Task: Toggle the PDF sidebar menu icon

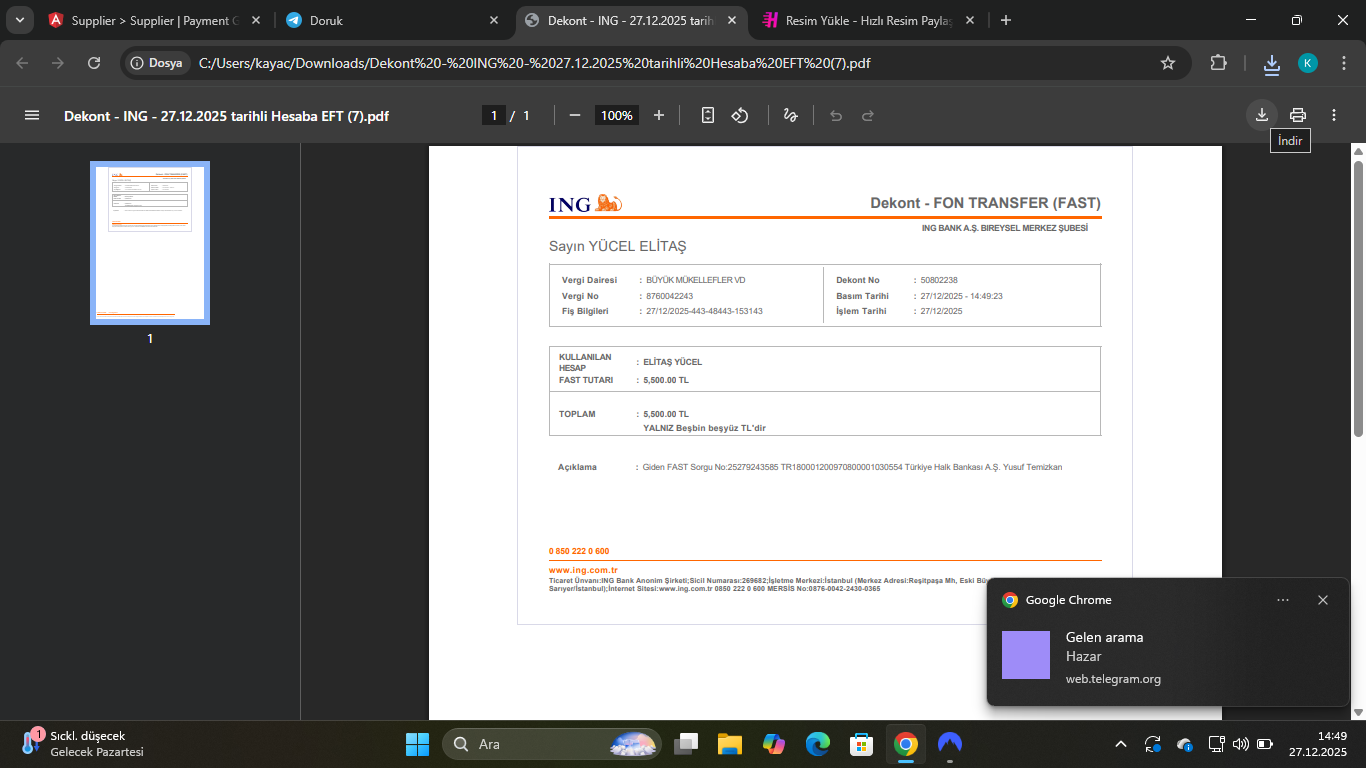Action: pos(32,115)
